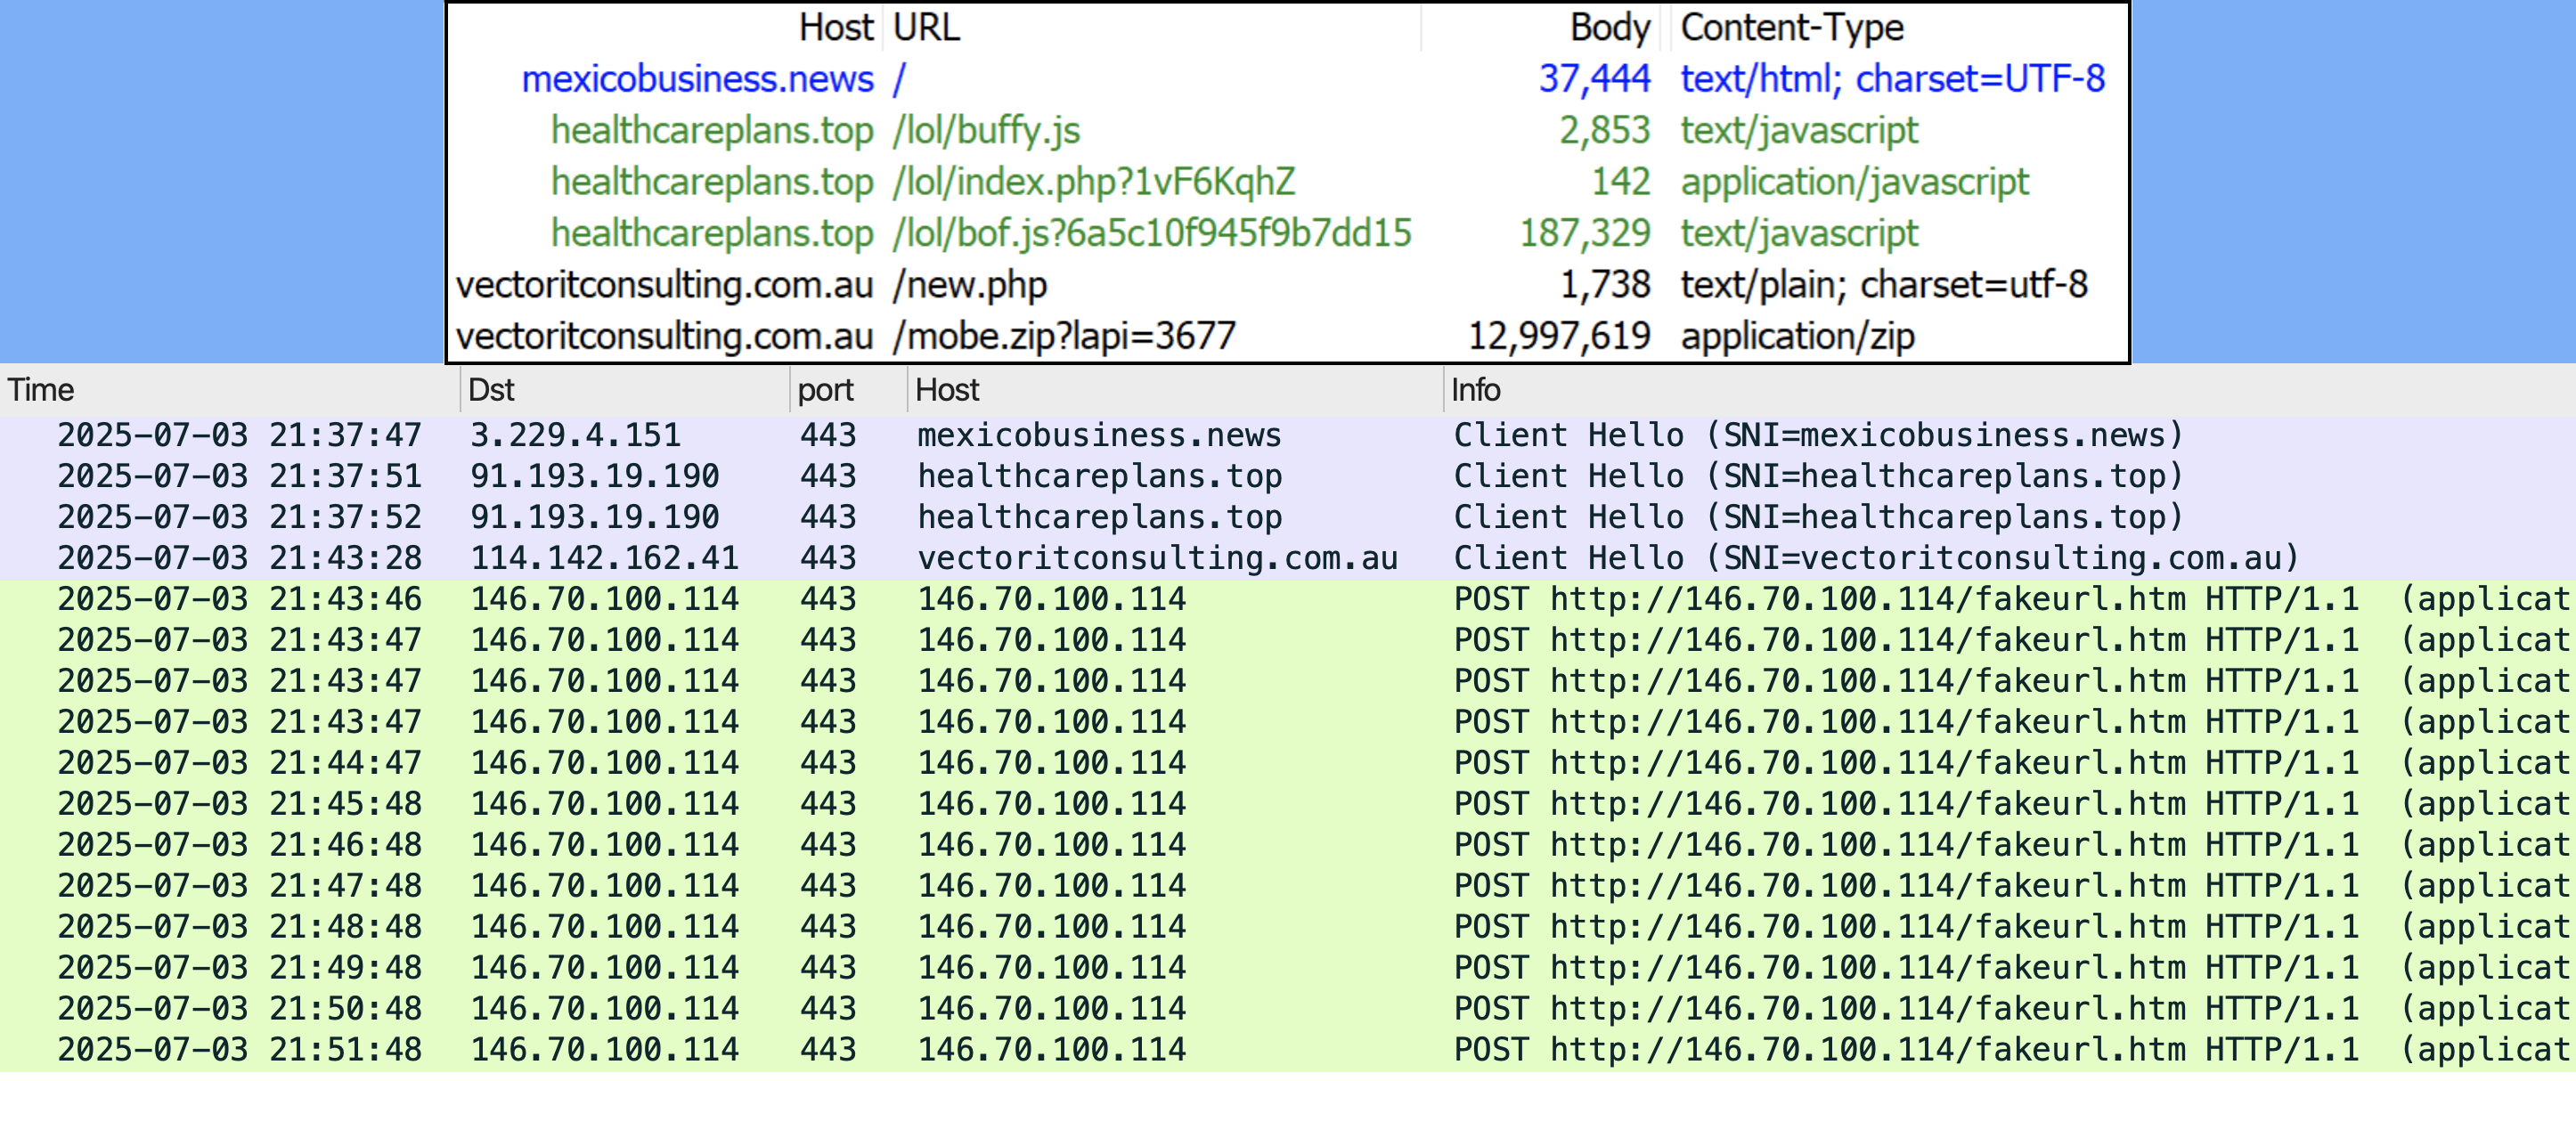Image resolution: width=2576 pixels, height=1138 pixels.
Task: Click the body size 12,997,619
Action: click(1559, 336)
